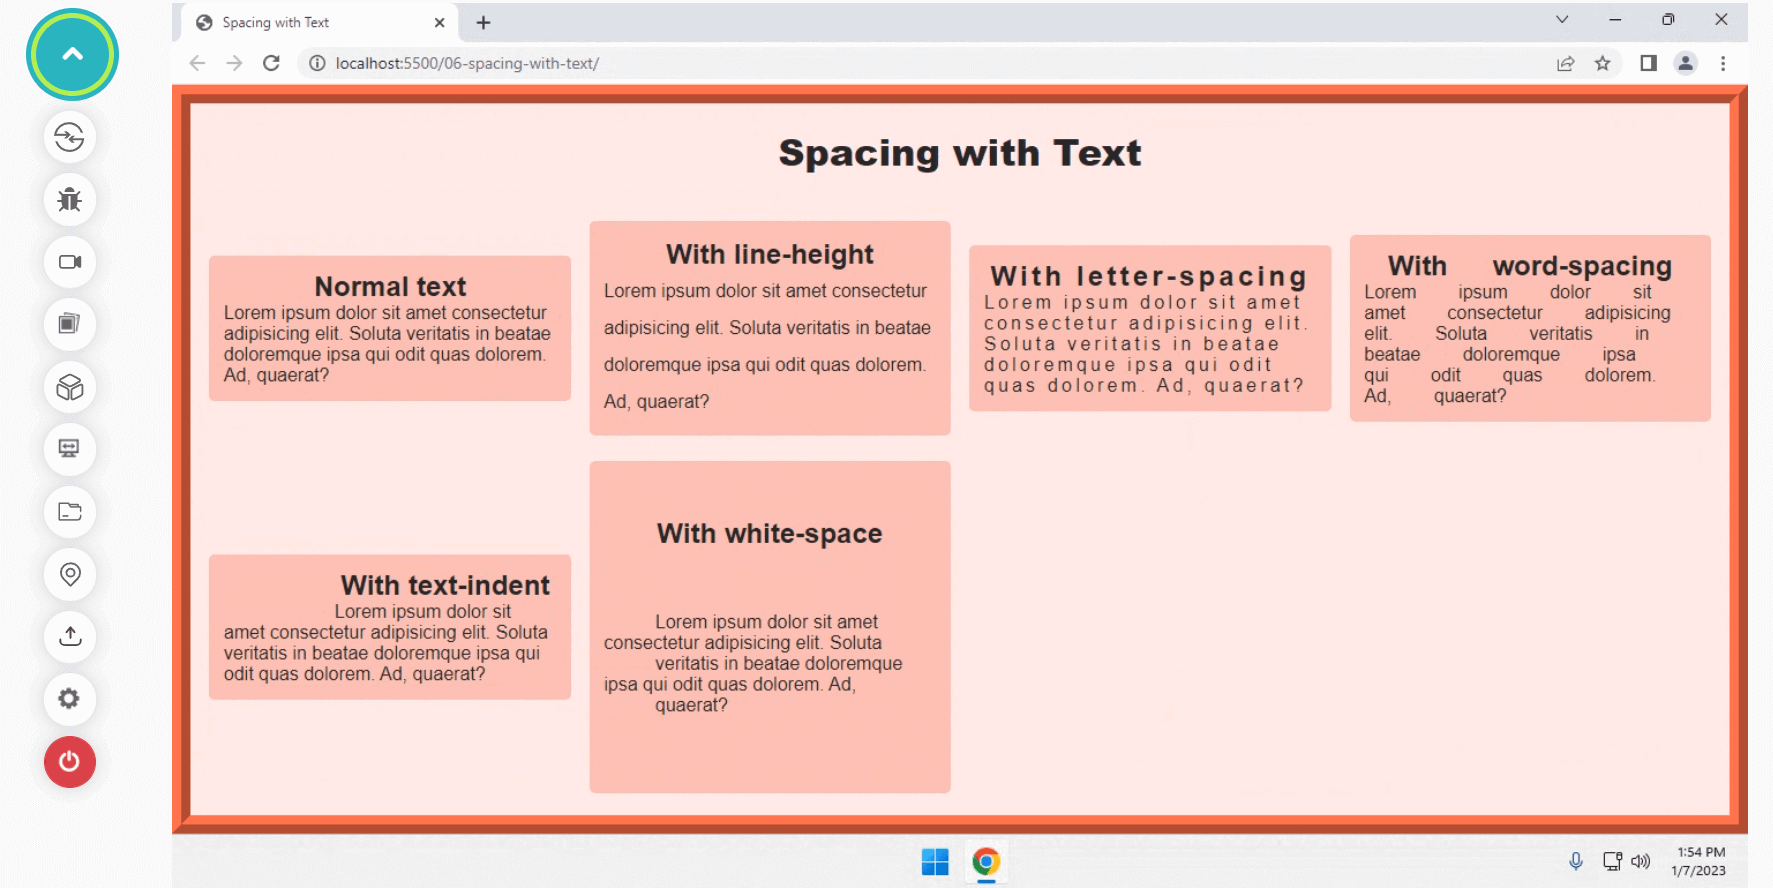Go forward using the browser forward arrow

click(x=234, y=63)
